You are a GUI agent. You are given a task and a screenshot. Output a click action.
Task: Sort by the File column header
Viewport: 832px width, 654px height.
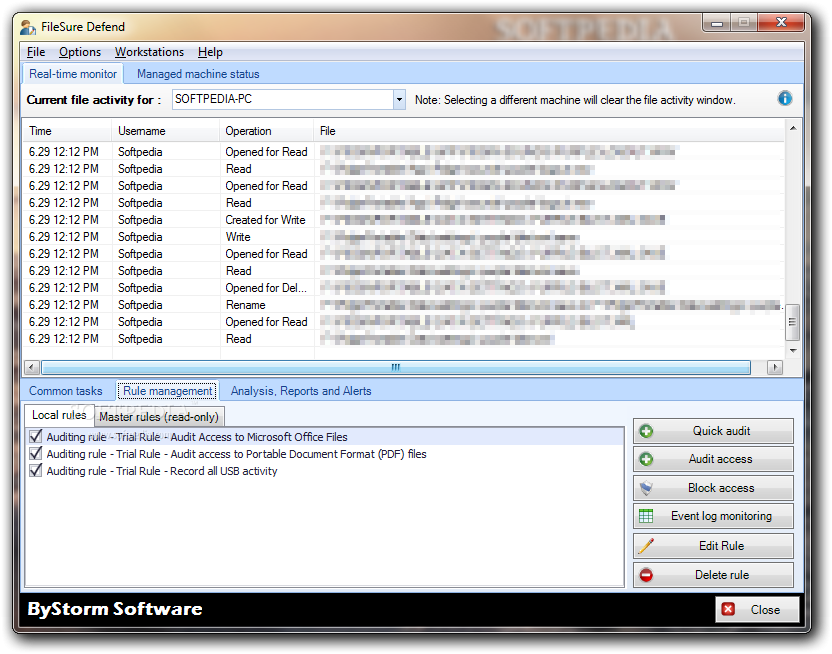click(x=549, y=131)
